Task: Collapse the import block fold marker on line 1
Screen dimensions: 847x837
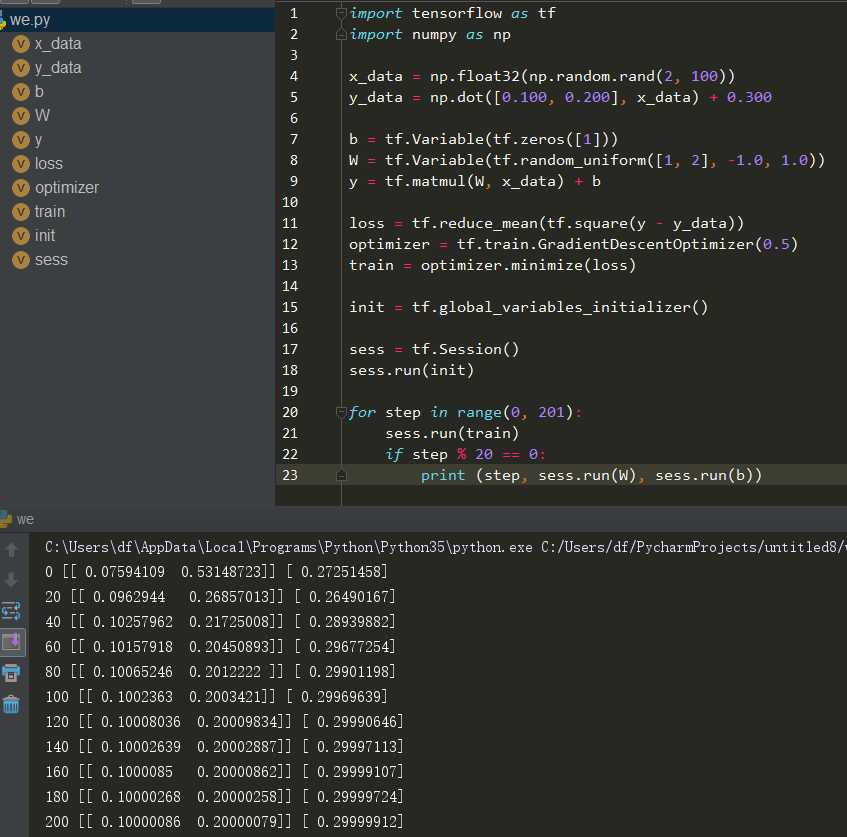Action: 341,13
